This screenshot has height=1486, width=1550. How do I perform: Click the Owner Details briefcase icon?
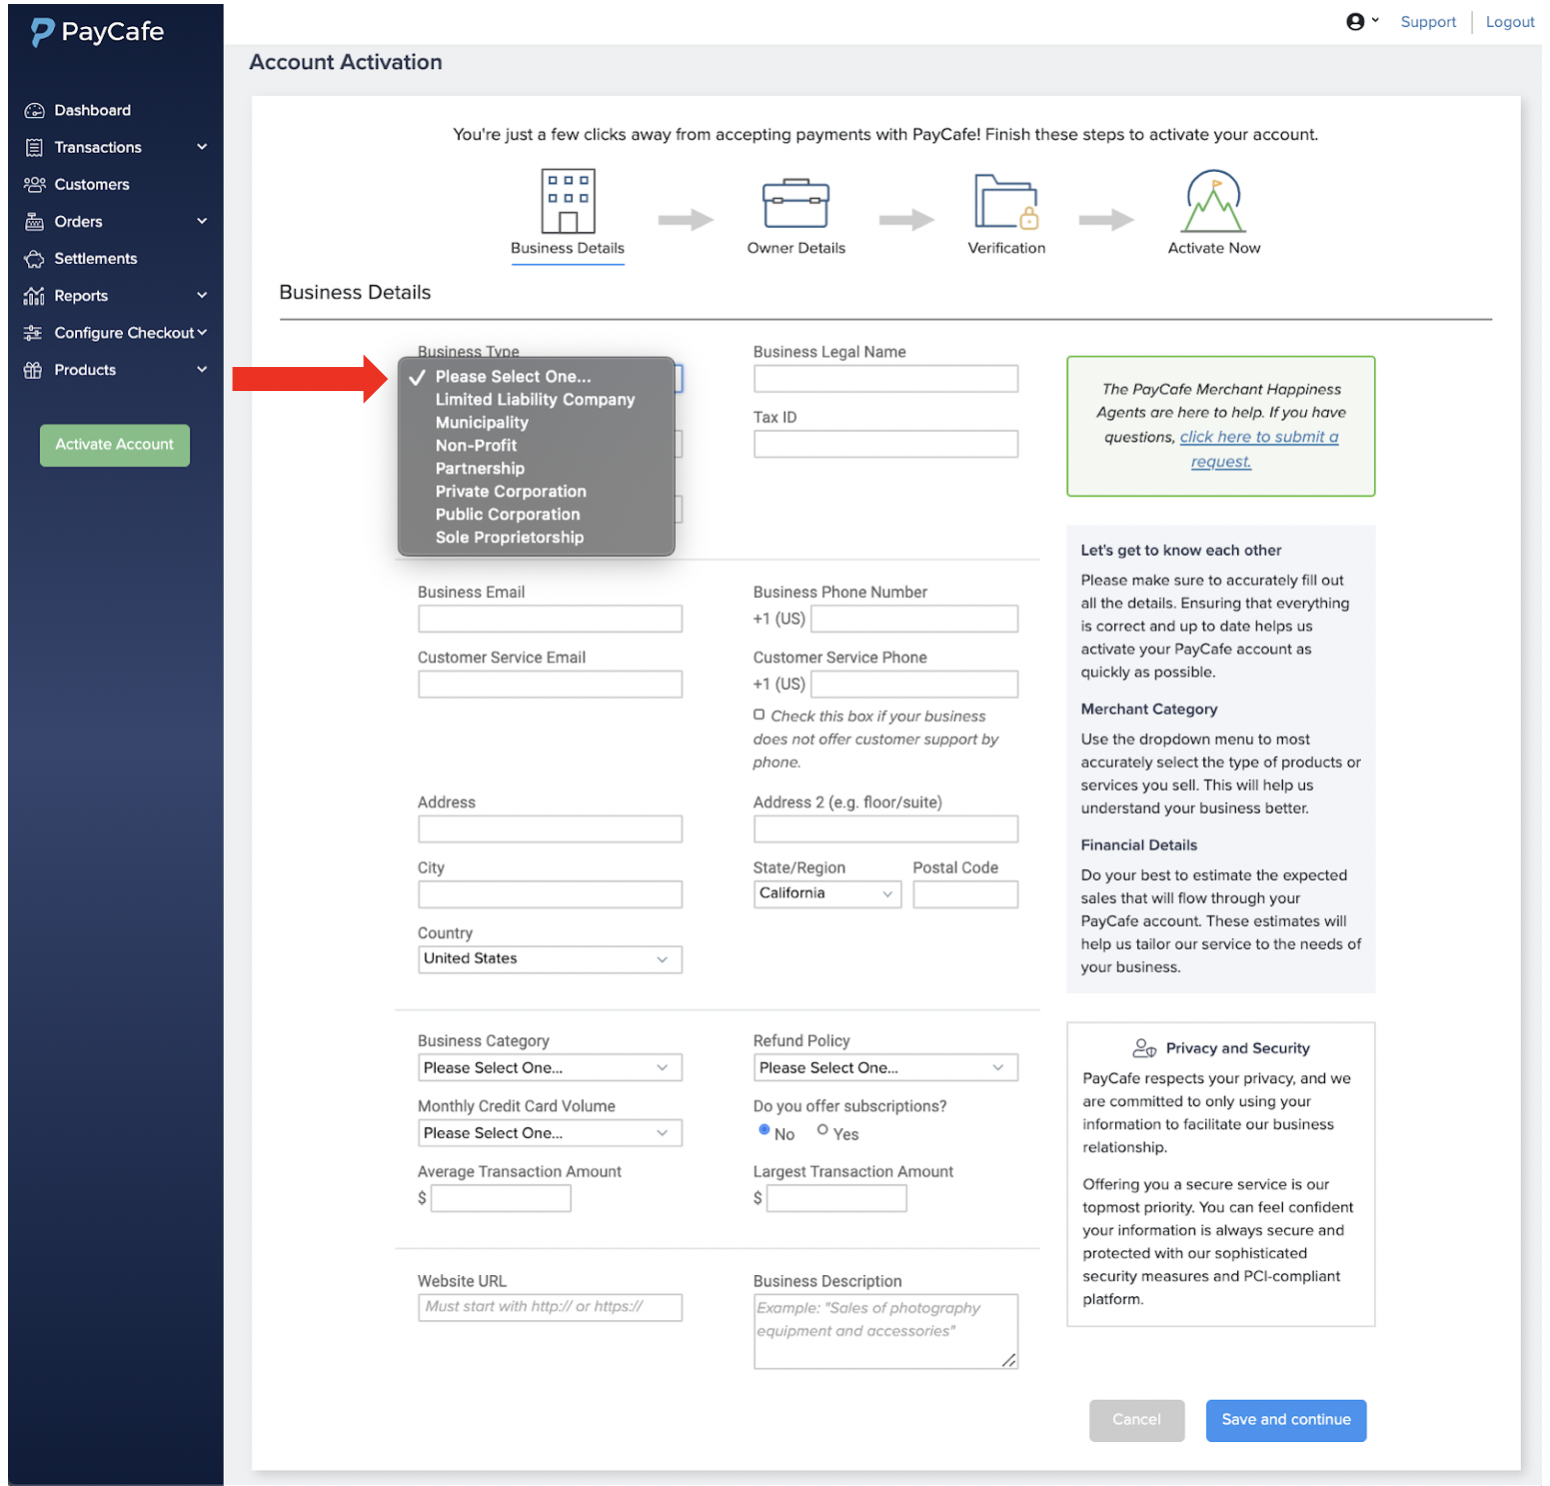point(796,203)
